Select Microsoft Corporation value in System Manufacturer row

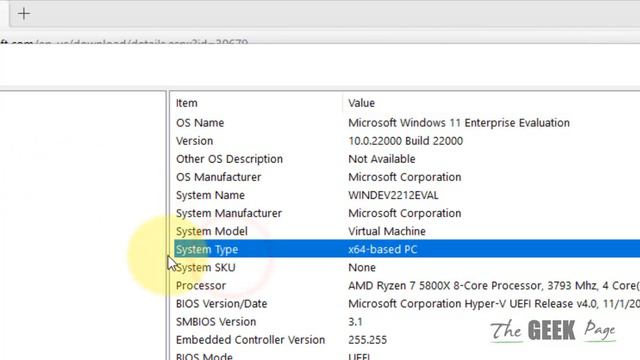[404, 213]
